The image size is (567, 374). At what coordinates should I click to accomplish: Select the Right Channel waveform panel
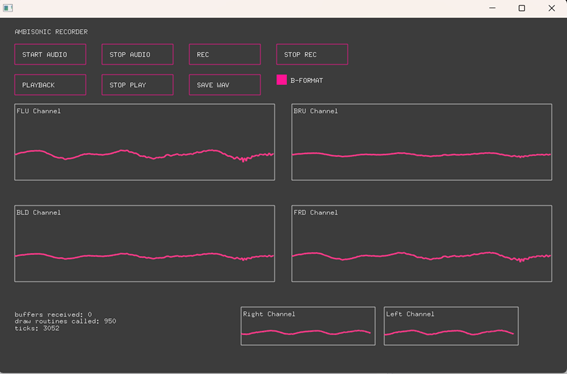(x=308, y=326)
